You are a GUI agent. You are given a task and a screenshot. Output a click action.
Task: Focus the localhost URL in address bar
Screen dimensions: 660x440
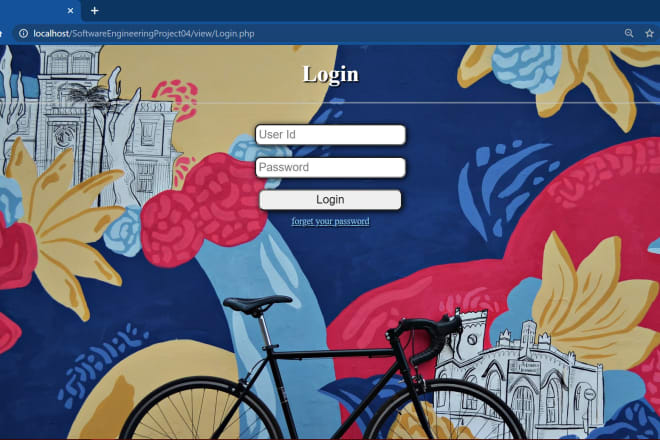(144, 34)
